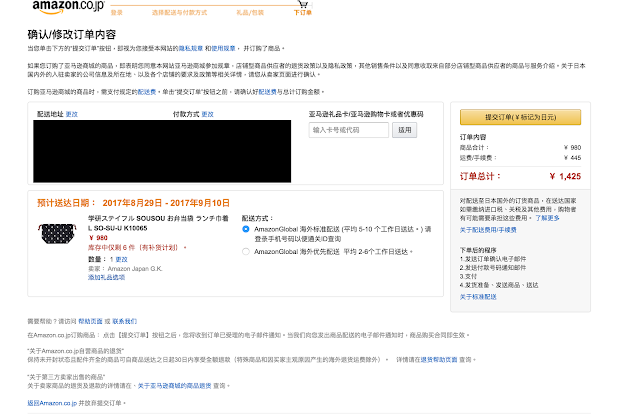This screenshot has height=414, width=640.
Task: Click the seller name Amazon Japan G.K.
Action: pos(135,269)
